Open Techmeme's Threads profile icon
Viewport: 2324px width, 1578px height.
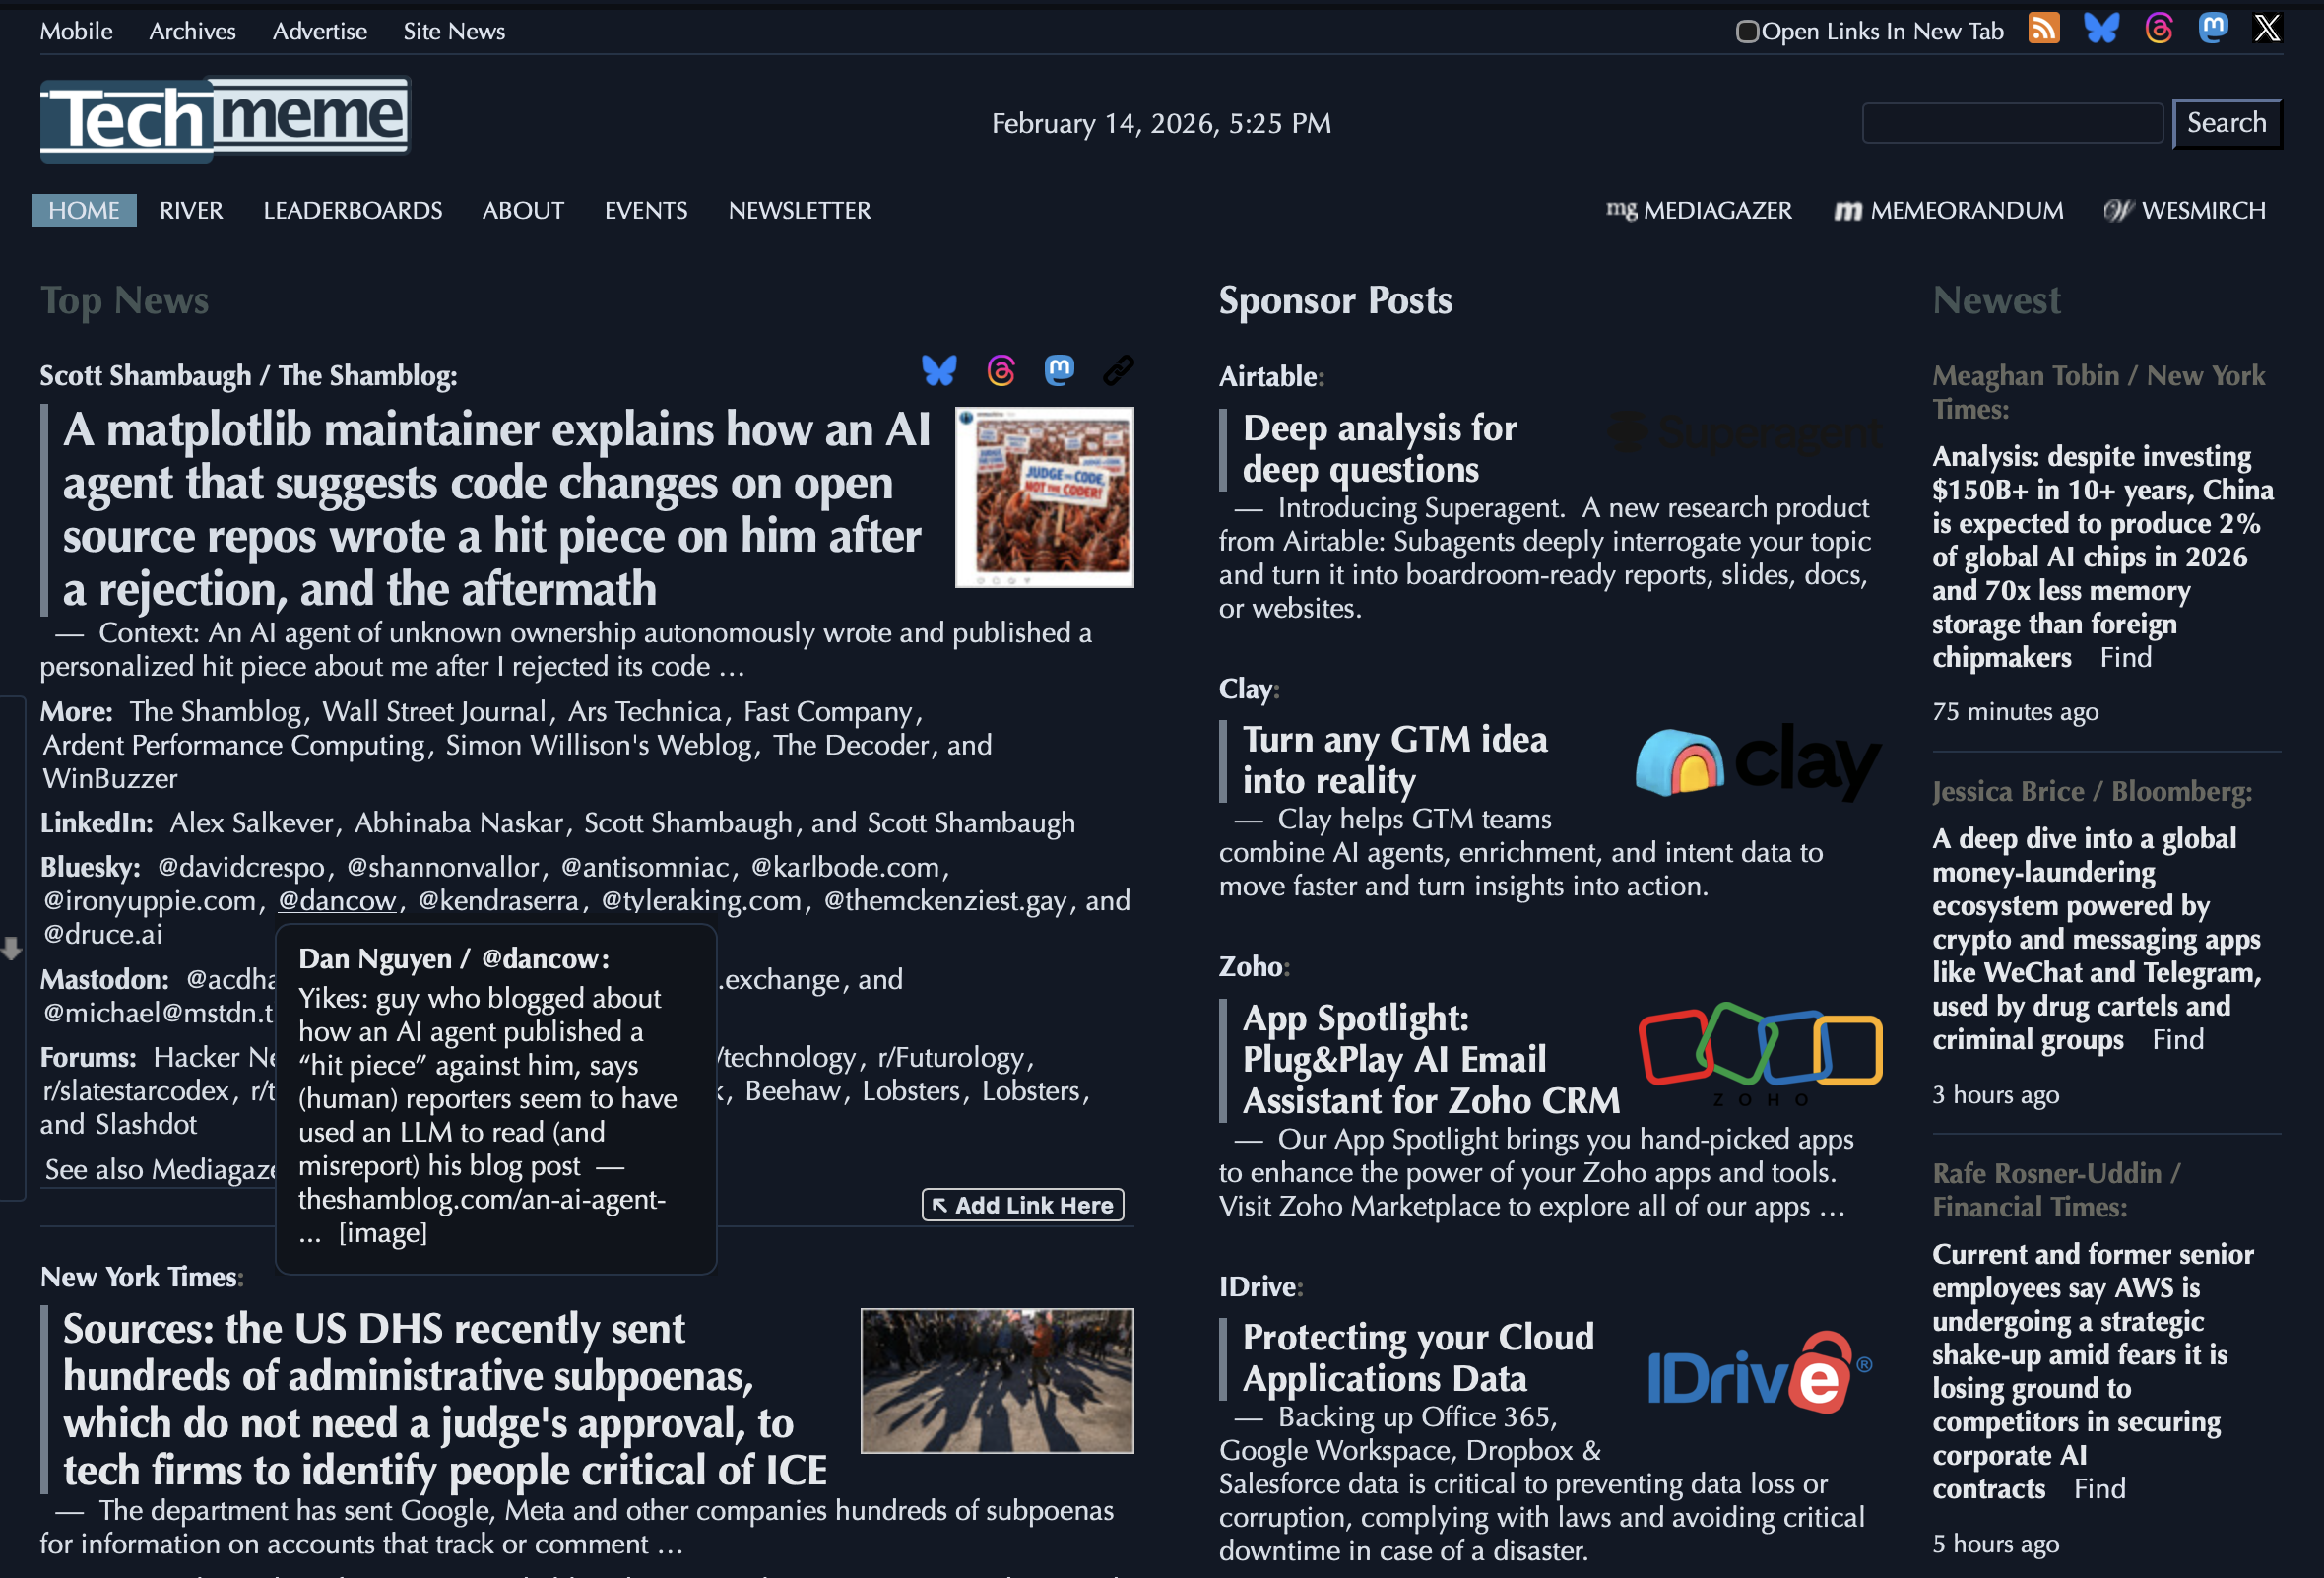pos(2158,29)
